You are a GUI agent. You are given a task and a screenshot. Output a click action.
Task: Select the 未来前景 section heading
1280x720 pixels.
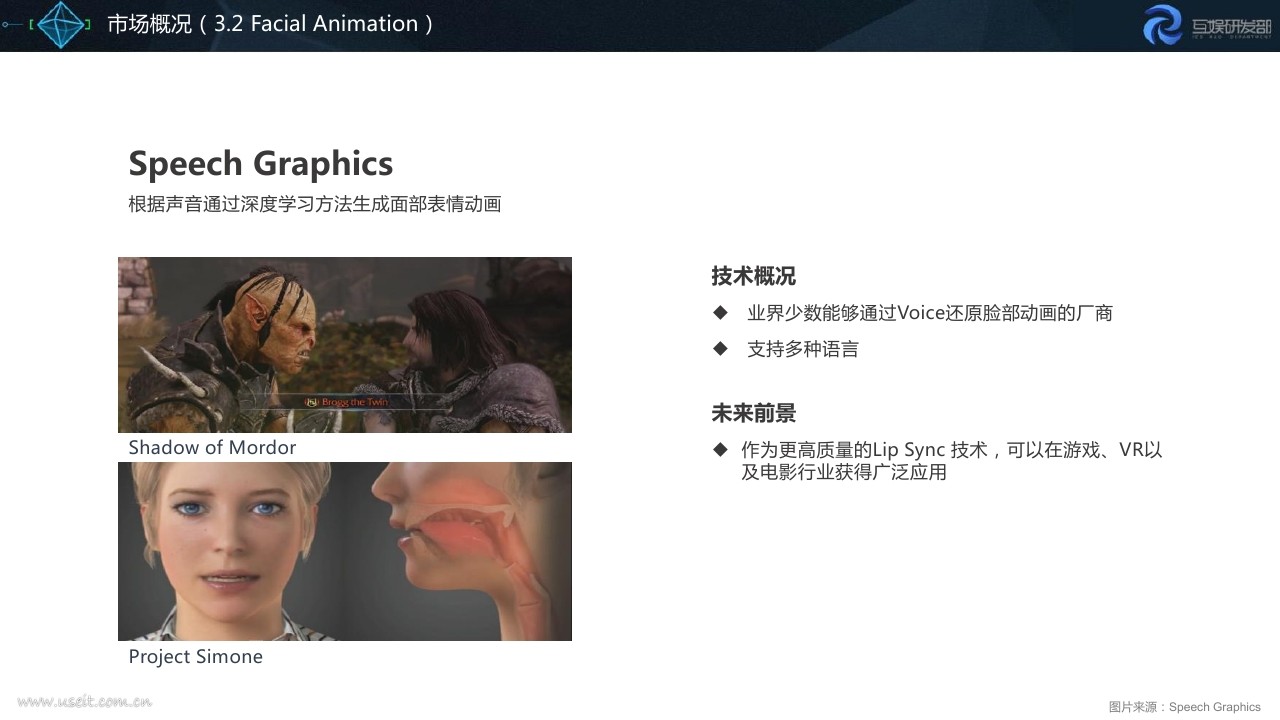click(x=754, y=413)
